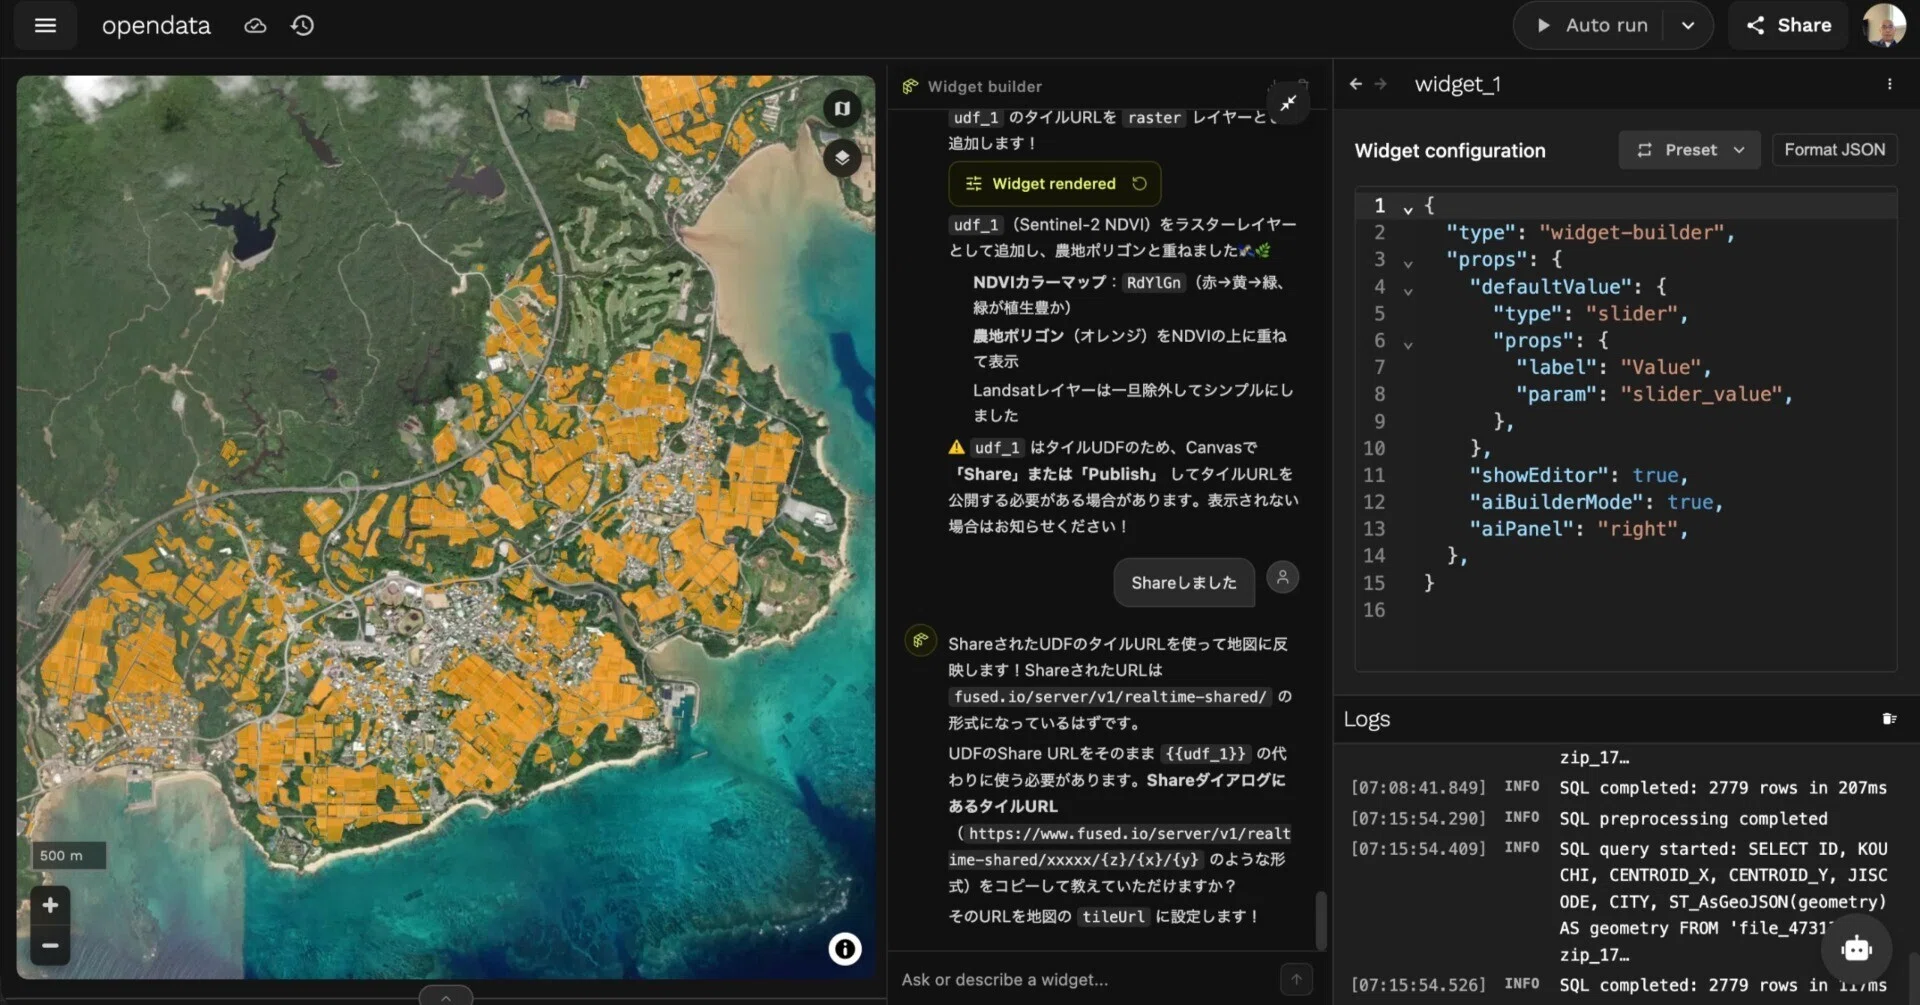Click the Widget builder logo icon

(910, 87)
